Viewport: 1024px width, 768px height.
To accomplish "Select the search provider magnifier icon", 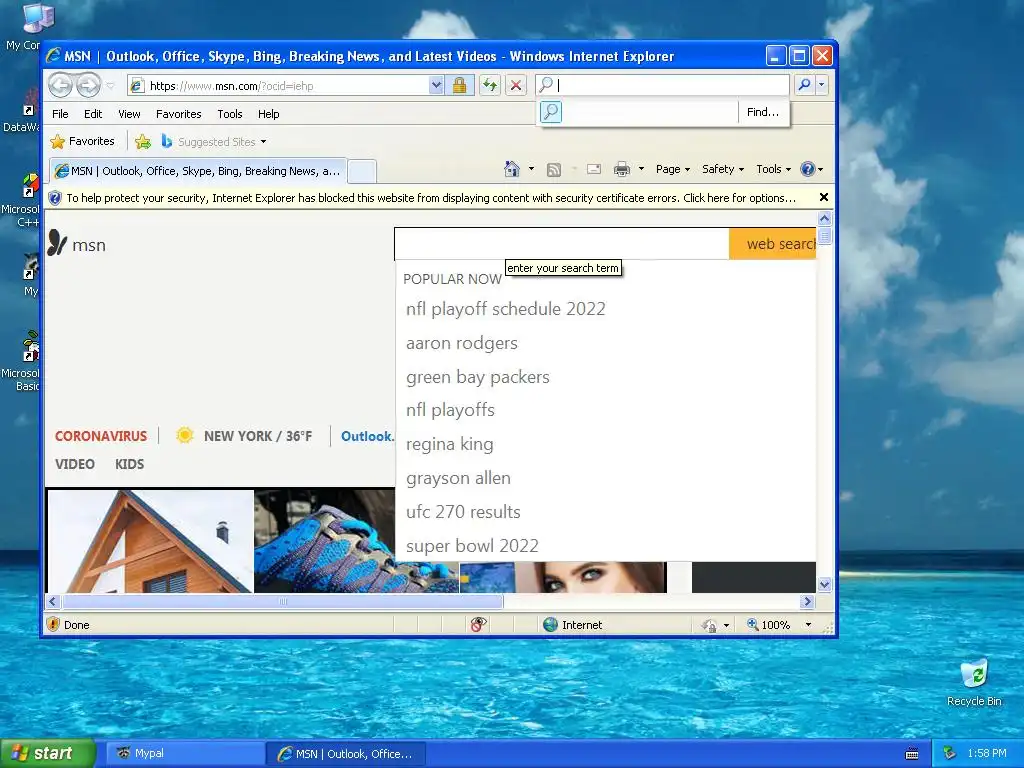I will pyautogui.click(x=551, y=112).
